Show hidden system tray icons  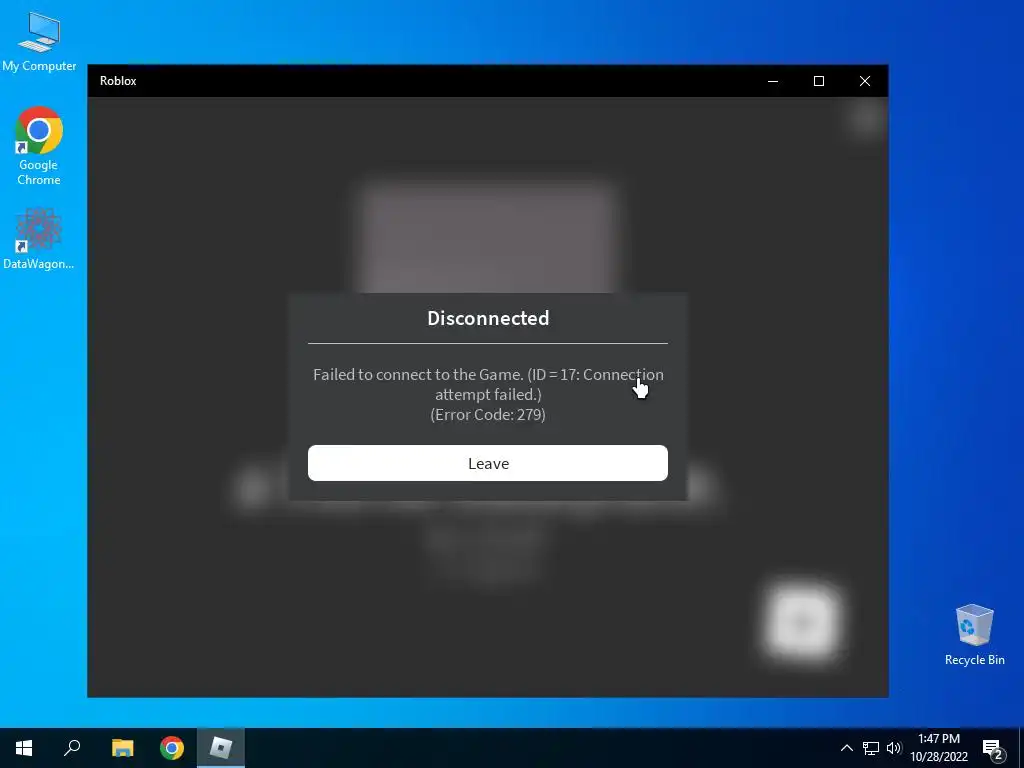pyautogui.click(x=846, y=748)
